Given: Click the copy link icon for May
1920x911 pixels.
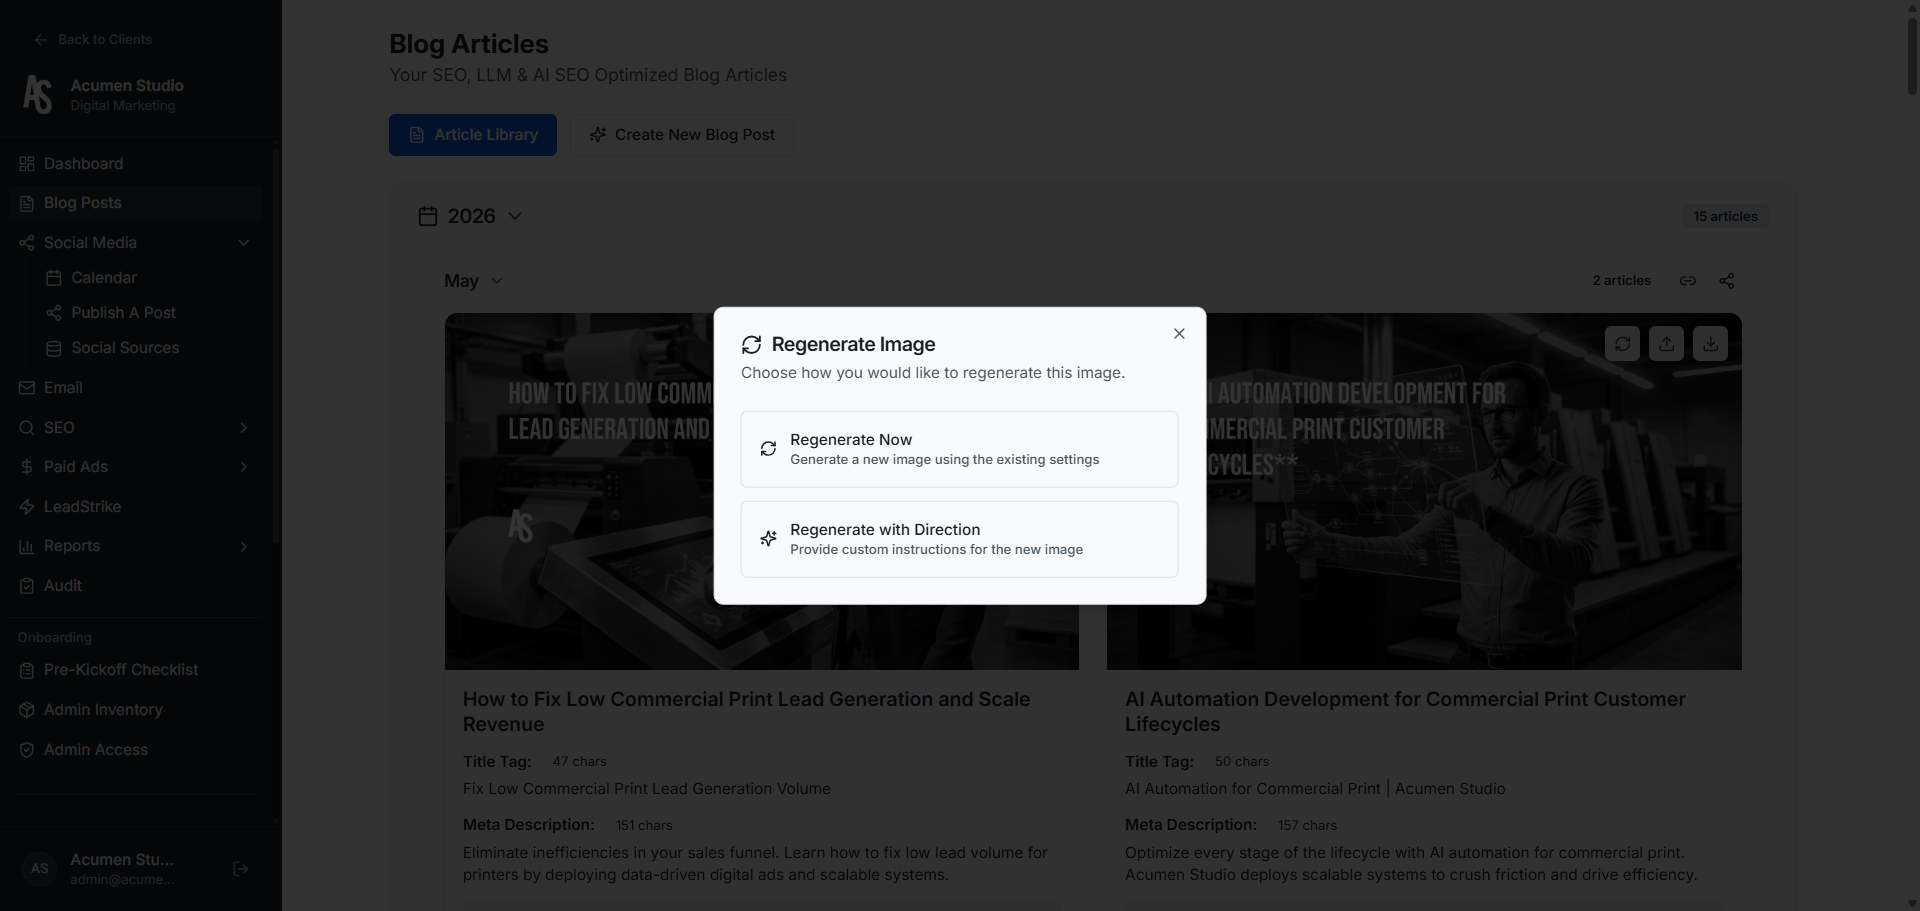Looking at the screenshot, I should 1688,281.
